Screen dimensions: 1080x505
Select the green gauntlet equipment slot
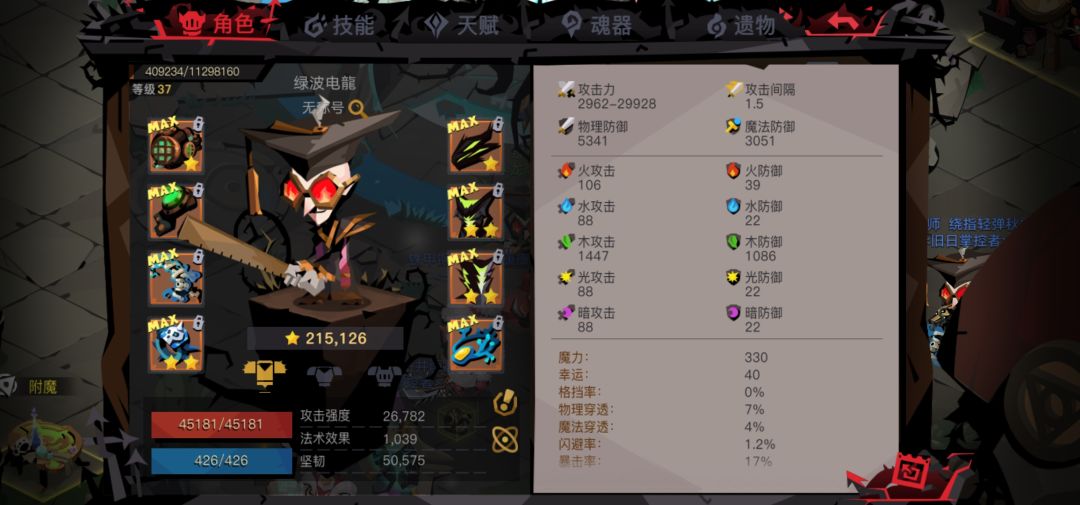(x=176, y=212)
